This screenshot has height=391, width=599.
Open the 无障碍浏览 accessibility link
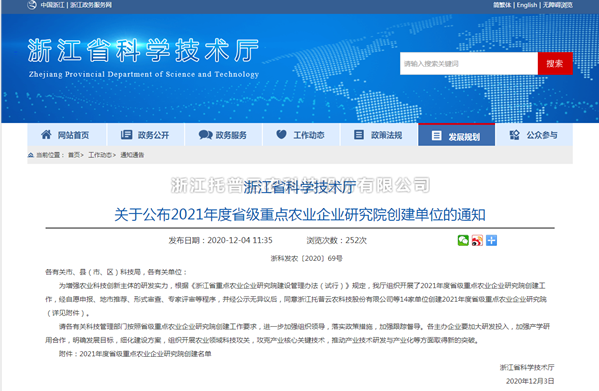coord(558,5)
